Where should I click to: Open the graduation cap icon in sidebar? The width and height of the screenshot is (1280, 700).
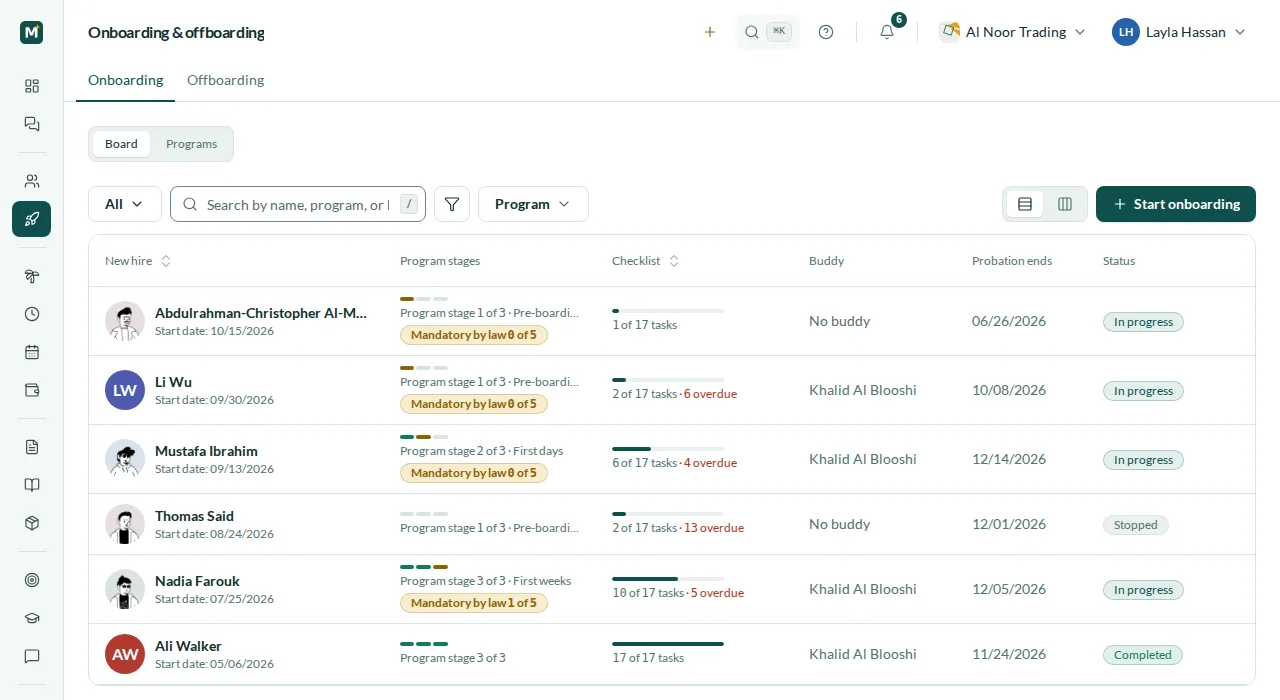(x=32, y=618)
